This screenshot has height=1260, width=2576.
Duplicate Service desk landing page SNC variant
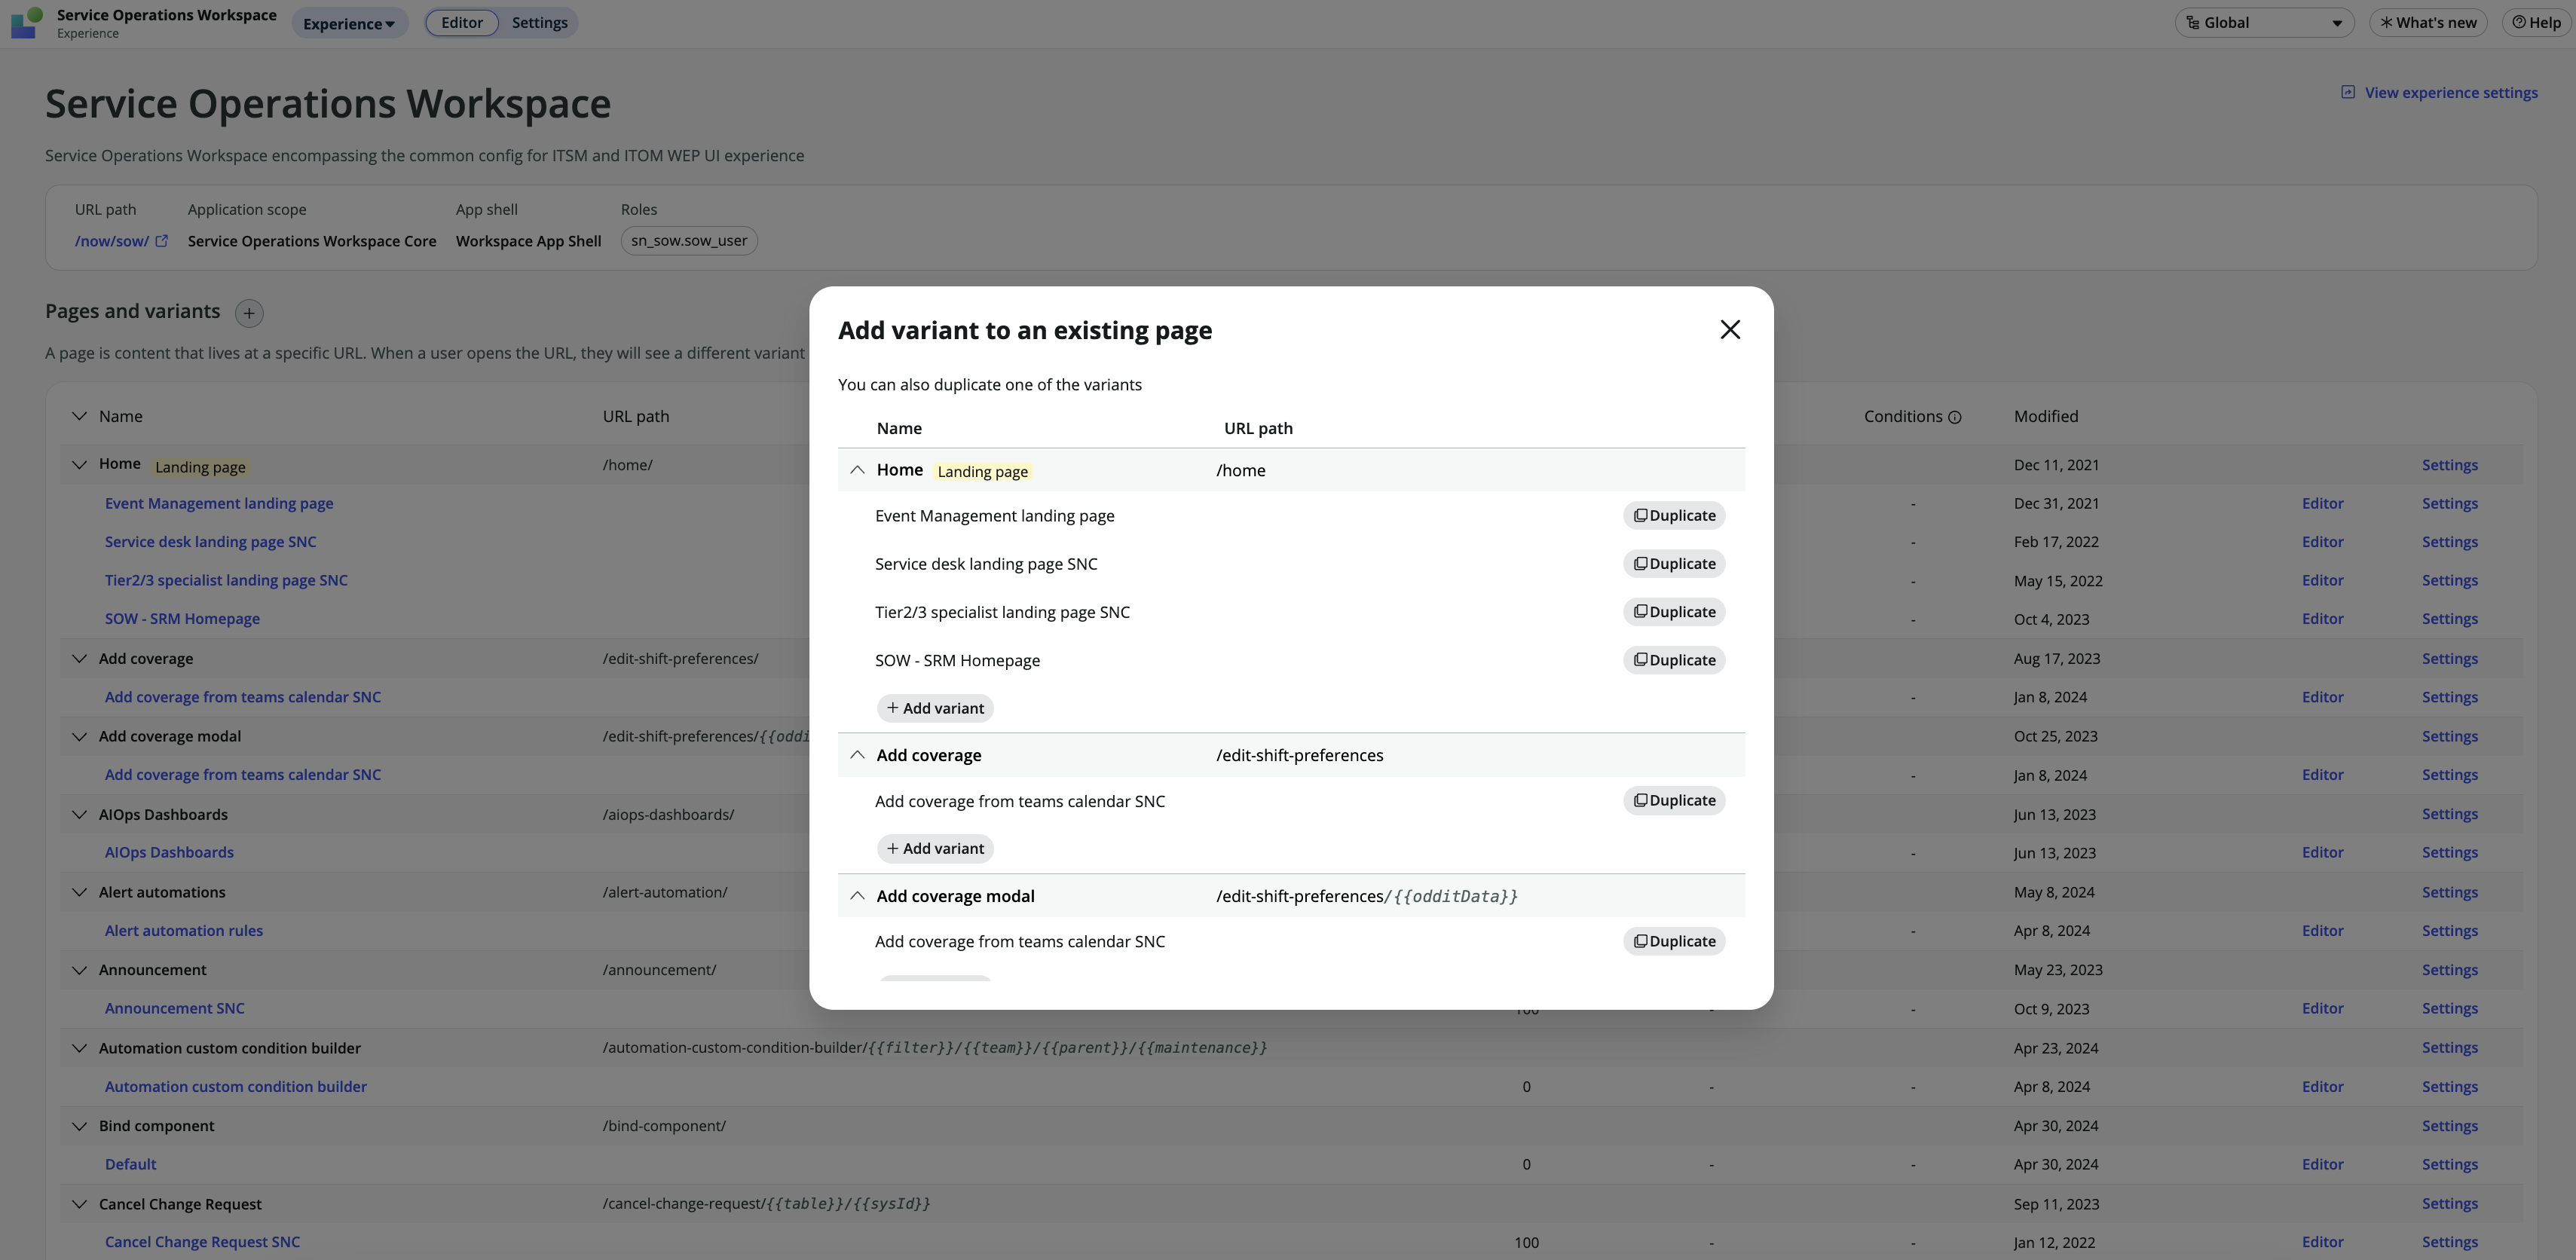tap(1674, 564)
